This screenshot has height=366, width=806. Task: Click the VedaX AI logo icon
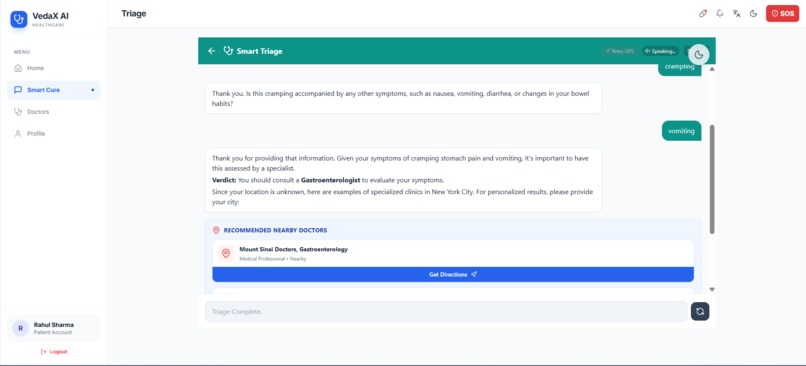click(x=19, y=20)
